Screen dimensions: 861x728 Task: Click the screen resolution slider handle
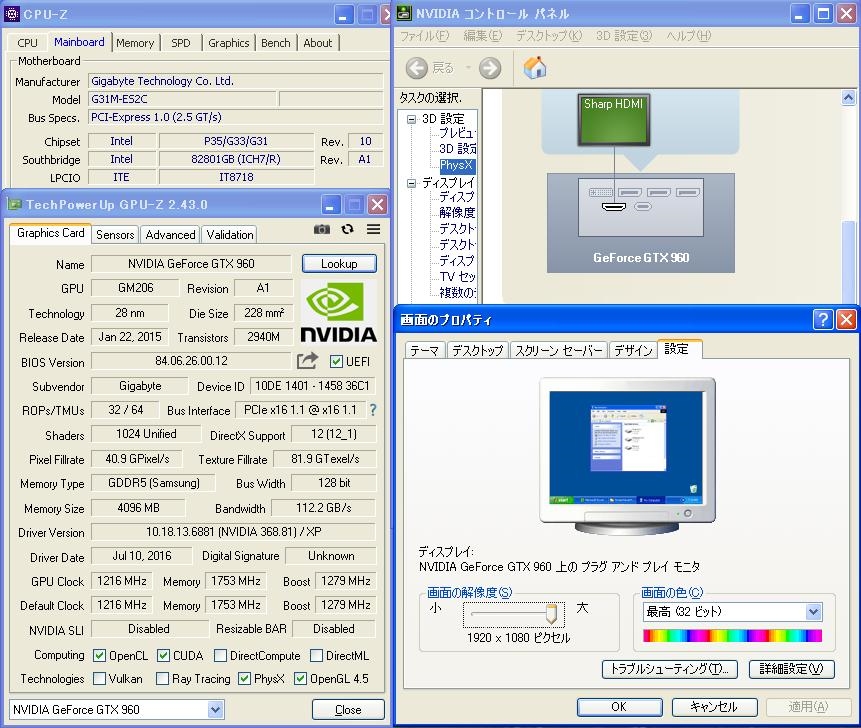tap(550, 613)
